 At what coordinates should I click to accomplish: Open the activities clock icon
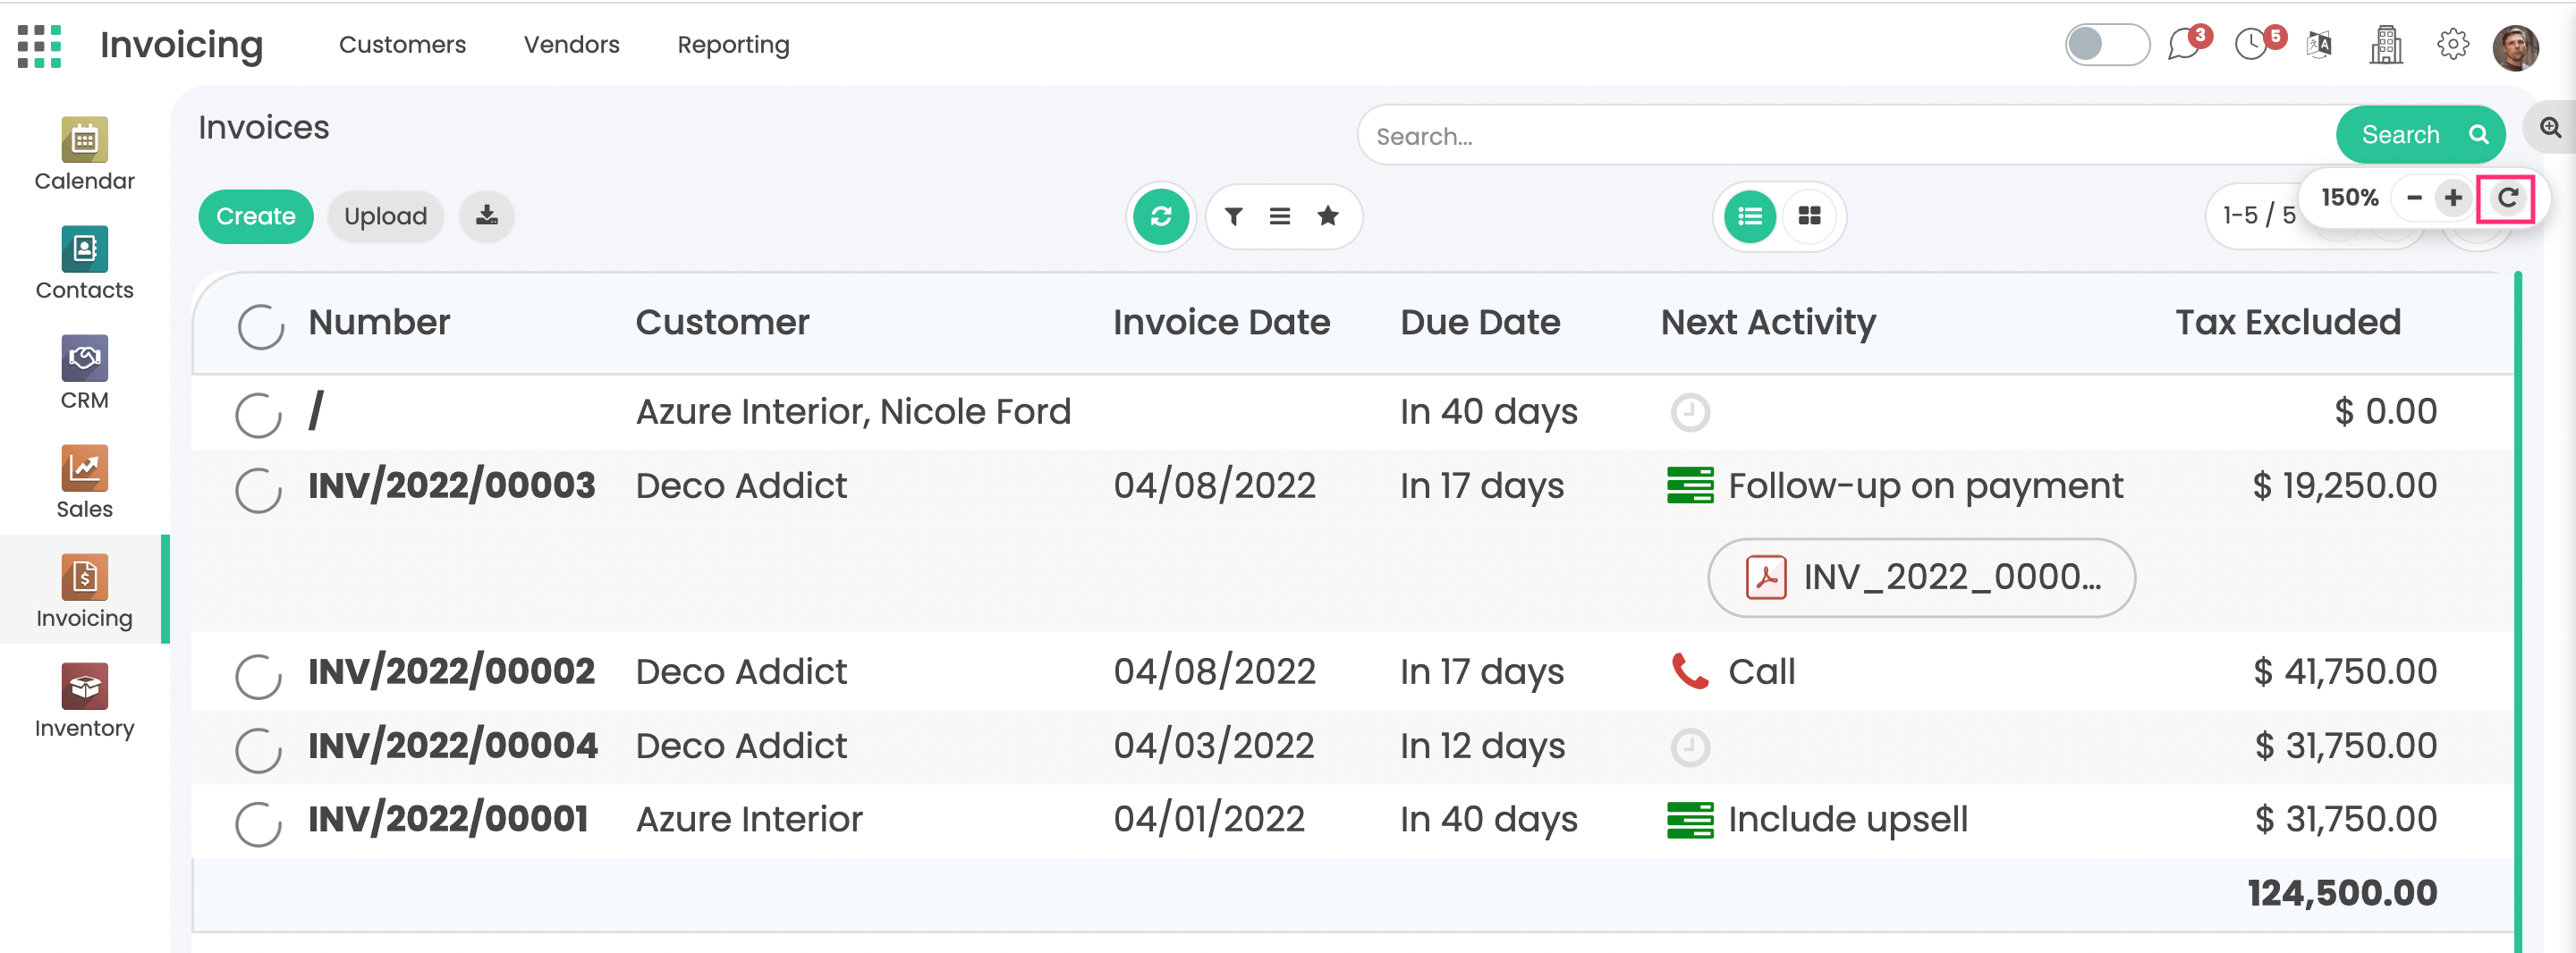[x=2251, y=45]
